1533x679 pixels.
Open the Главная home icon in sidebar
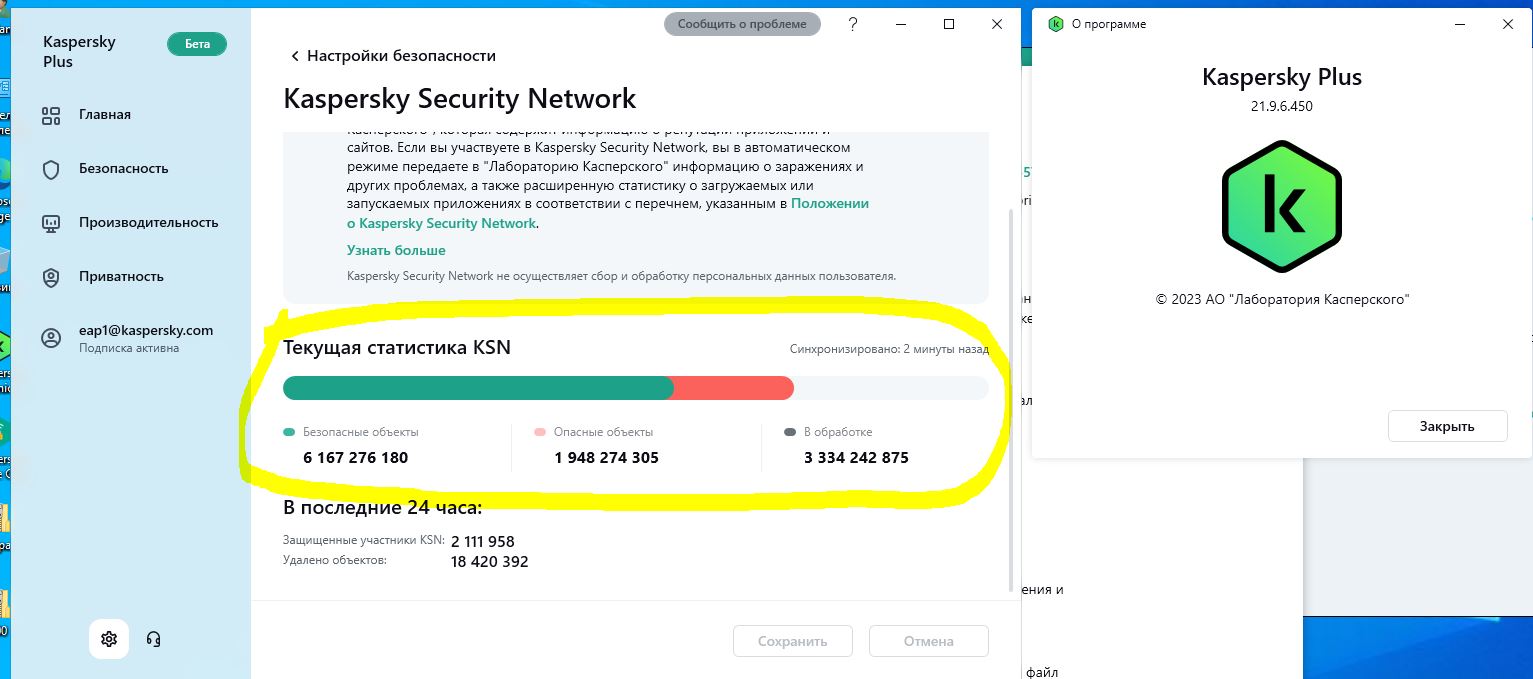coord(51,115)
